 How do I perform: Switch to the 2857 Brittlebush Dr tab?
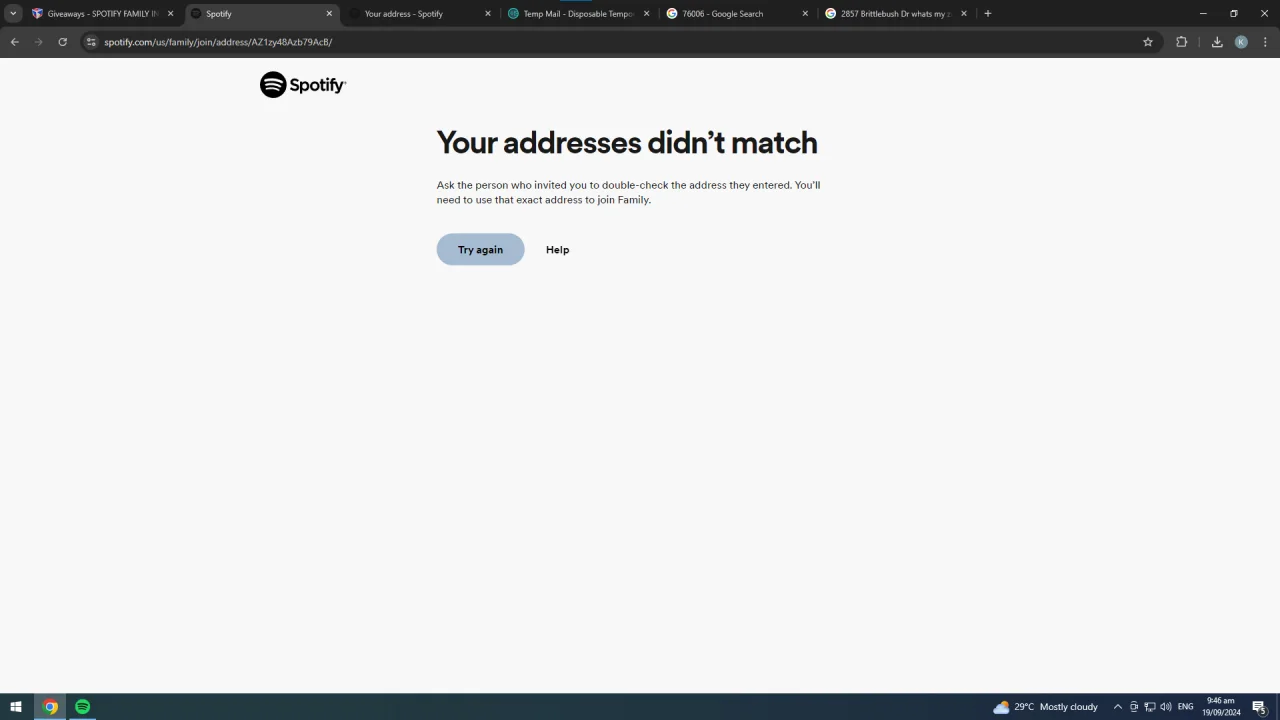[896, 14]
